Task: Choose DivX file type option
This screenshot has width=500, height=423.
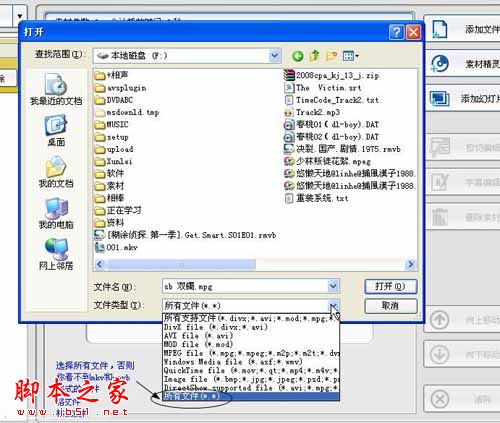Action: [251, 327]
